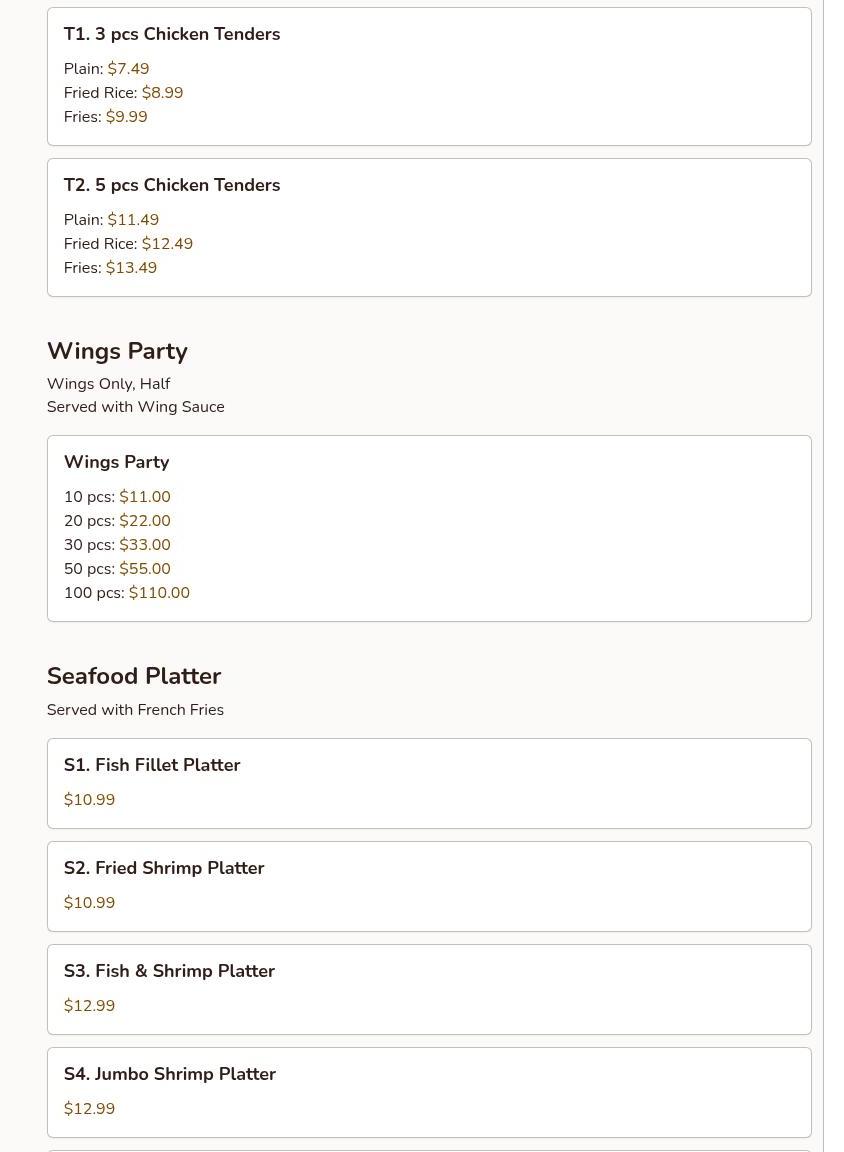
Task: Choose S3. Fish & Shrimp Platter
Action: coord(429,989)
